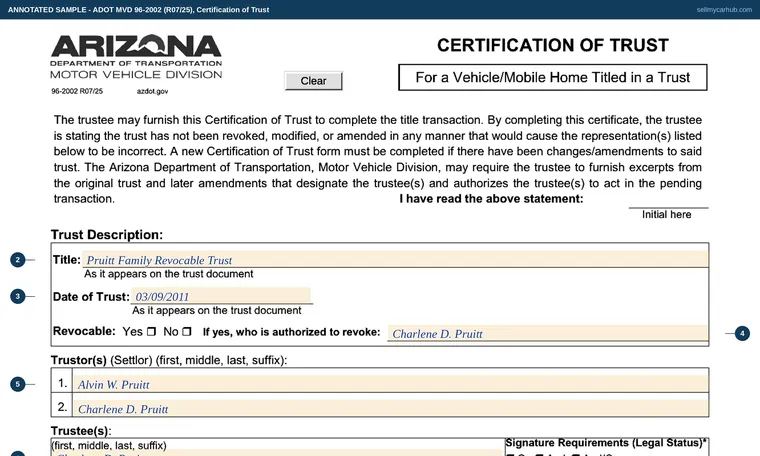This screenshot has height=456, width=760.
Task: Click the Certification of Trust heading
Action: [553, 45]
